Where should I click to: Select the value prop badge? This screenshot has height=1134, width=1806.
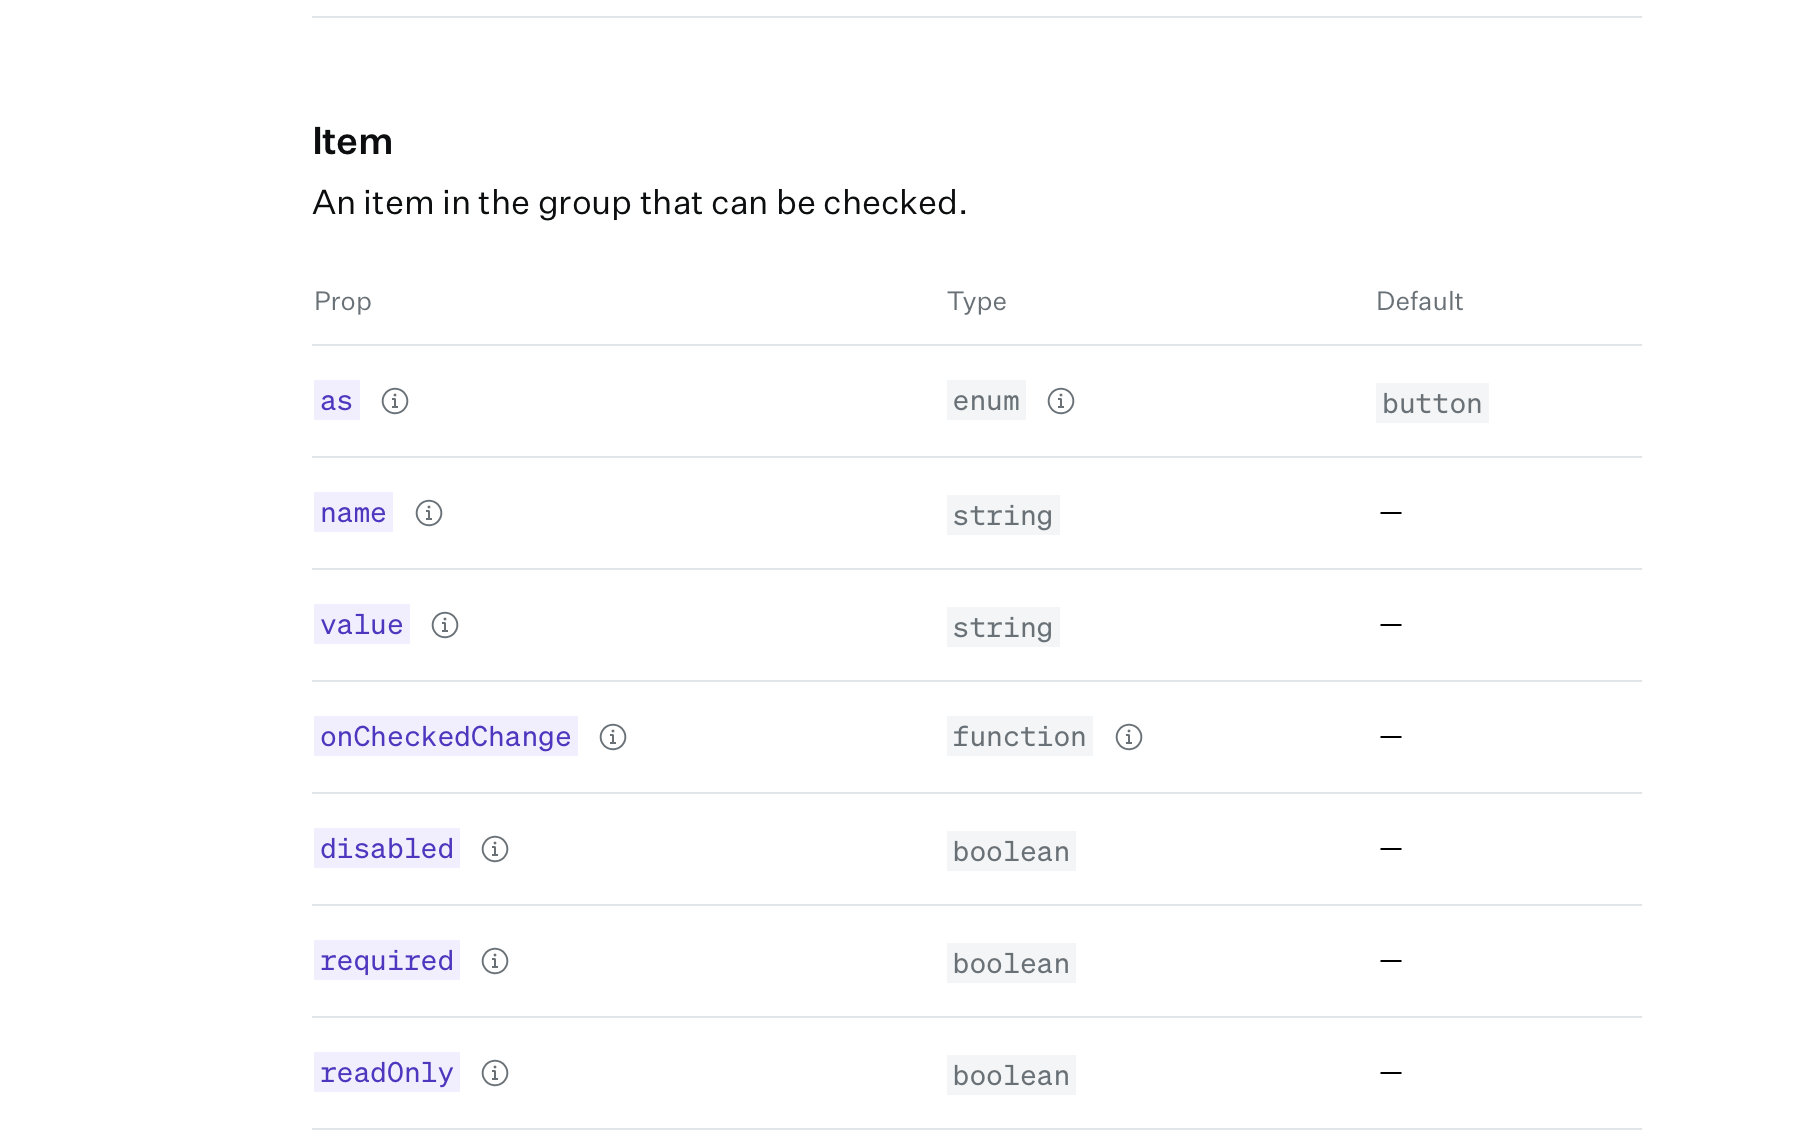click(x=361, y=625)
